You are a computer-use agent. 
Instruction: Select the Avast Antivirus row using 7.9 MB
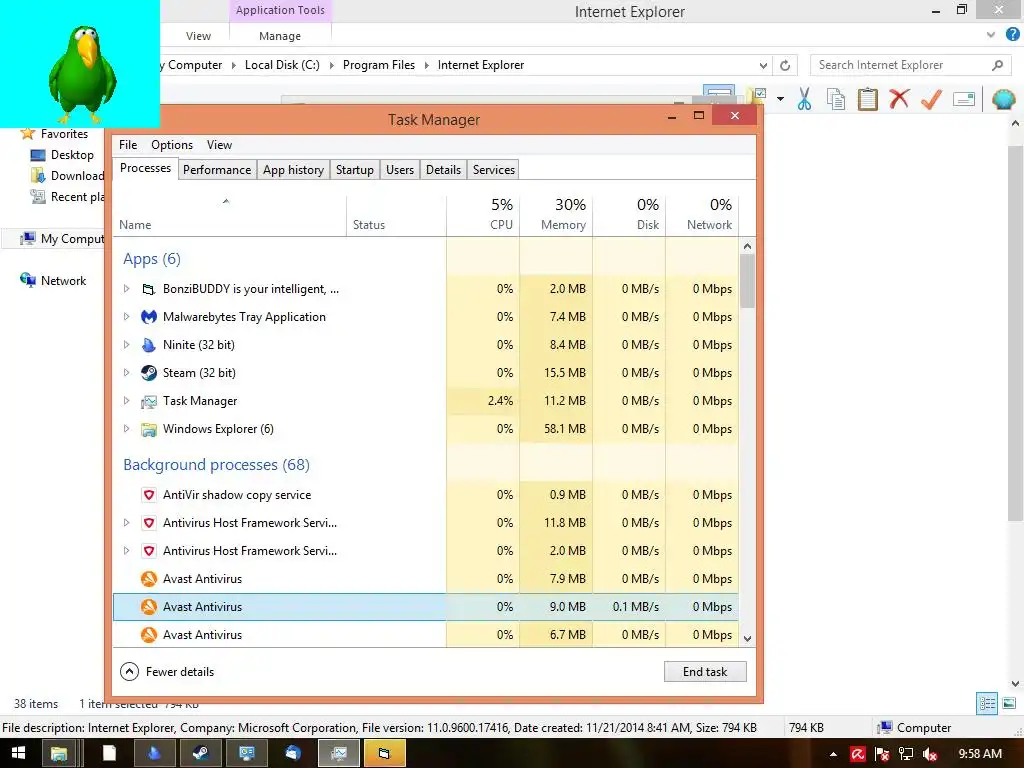click(426, 579)
